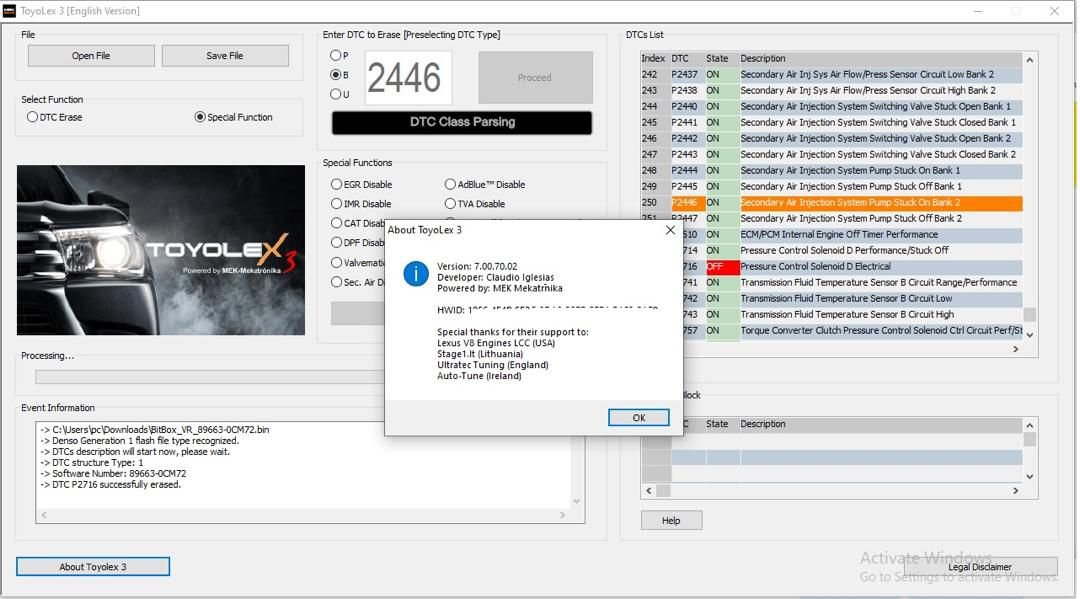Screen dimensions: 1080x599
Task: Click the red OFF state cell for P2716
Action: point(721,267)
